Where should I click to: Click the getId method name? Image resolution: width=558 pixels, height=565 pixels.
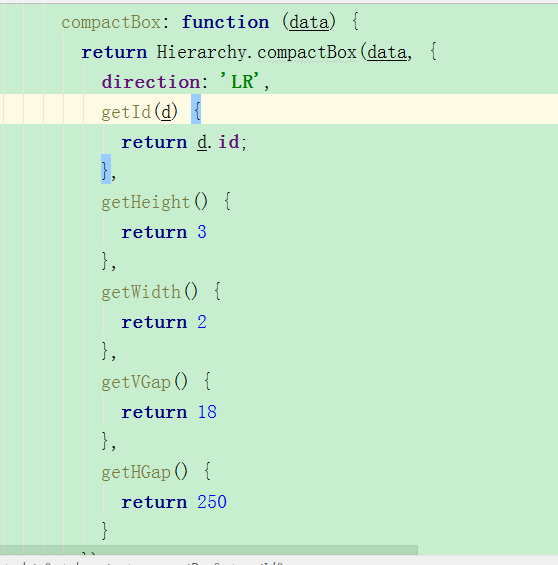pyautogui.click(x=126, y=112)
